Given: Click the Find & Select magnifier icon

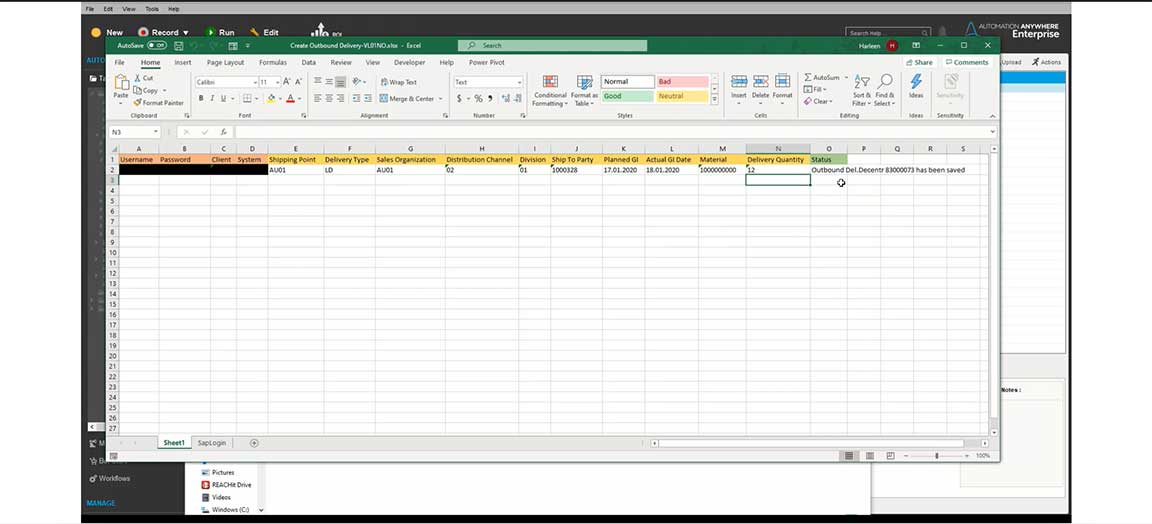Looking at the screenshot, I should click(x=885, y=82).
